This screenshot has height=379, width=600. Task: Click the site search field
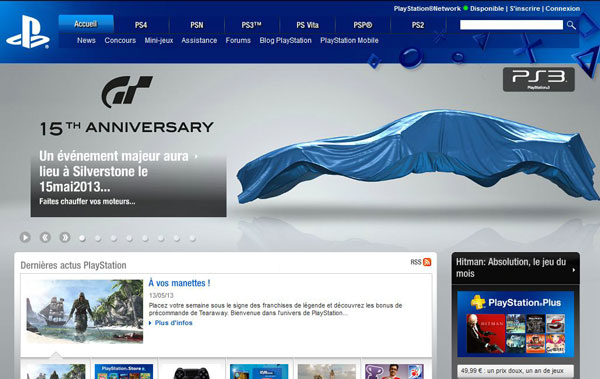coord(511,25)
